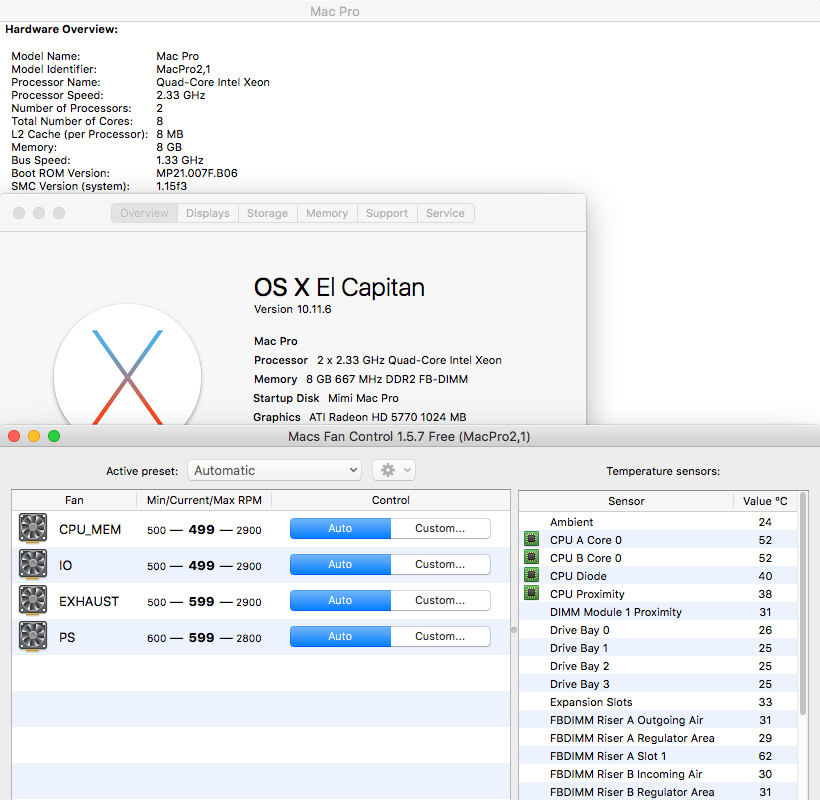
Task: Set IO fan to Auto
Action: [340, 564]
